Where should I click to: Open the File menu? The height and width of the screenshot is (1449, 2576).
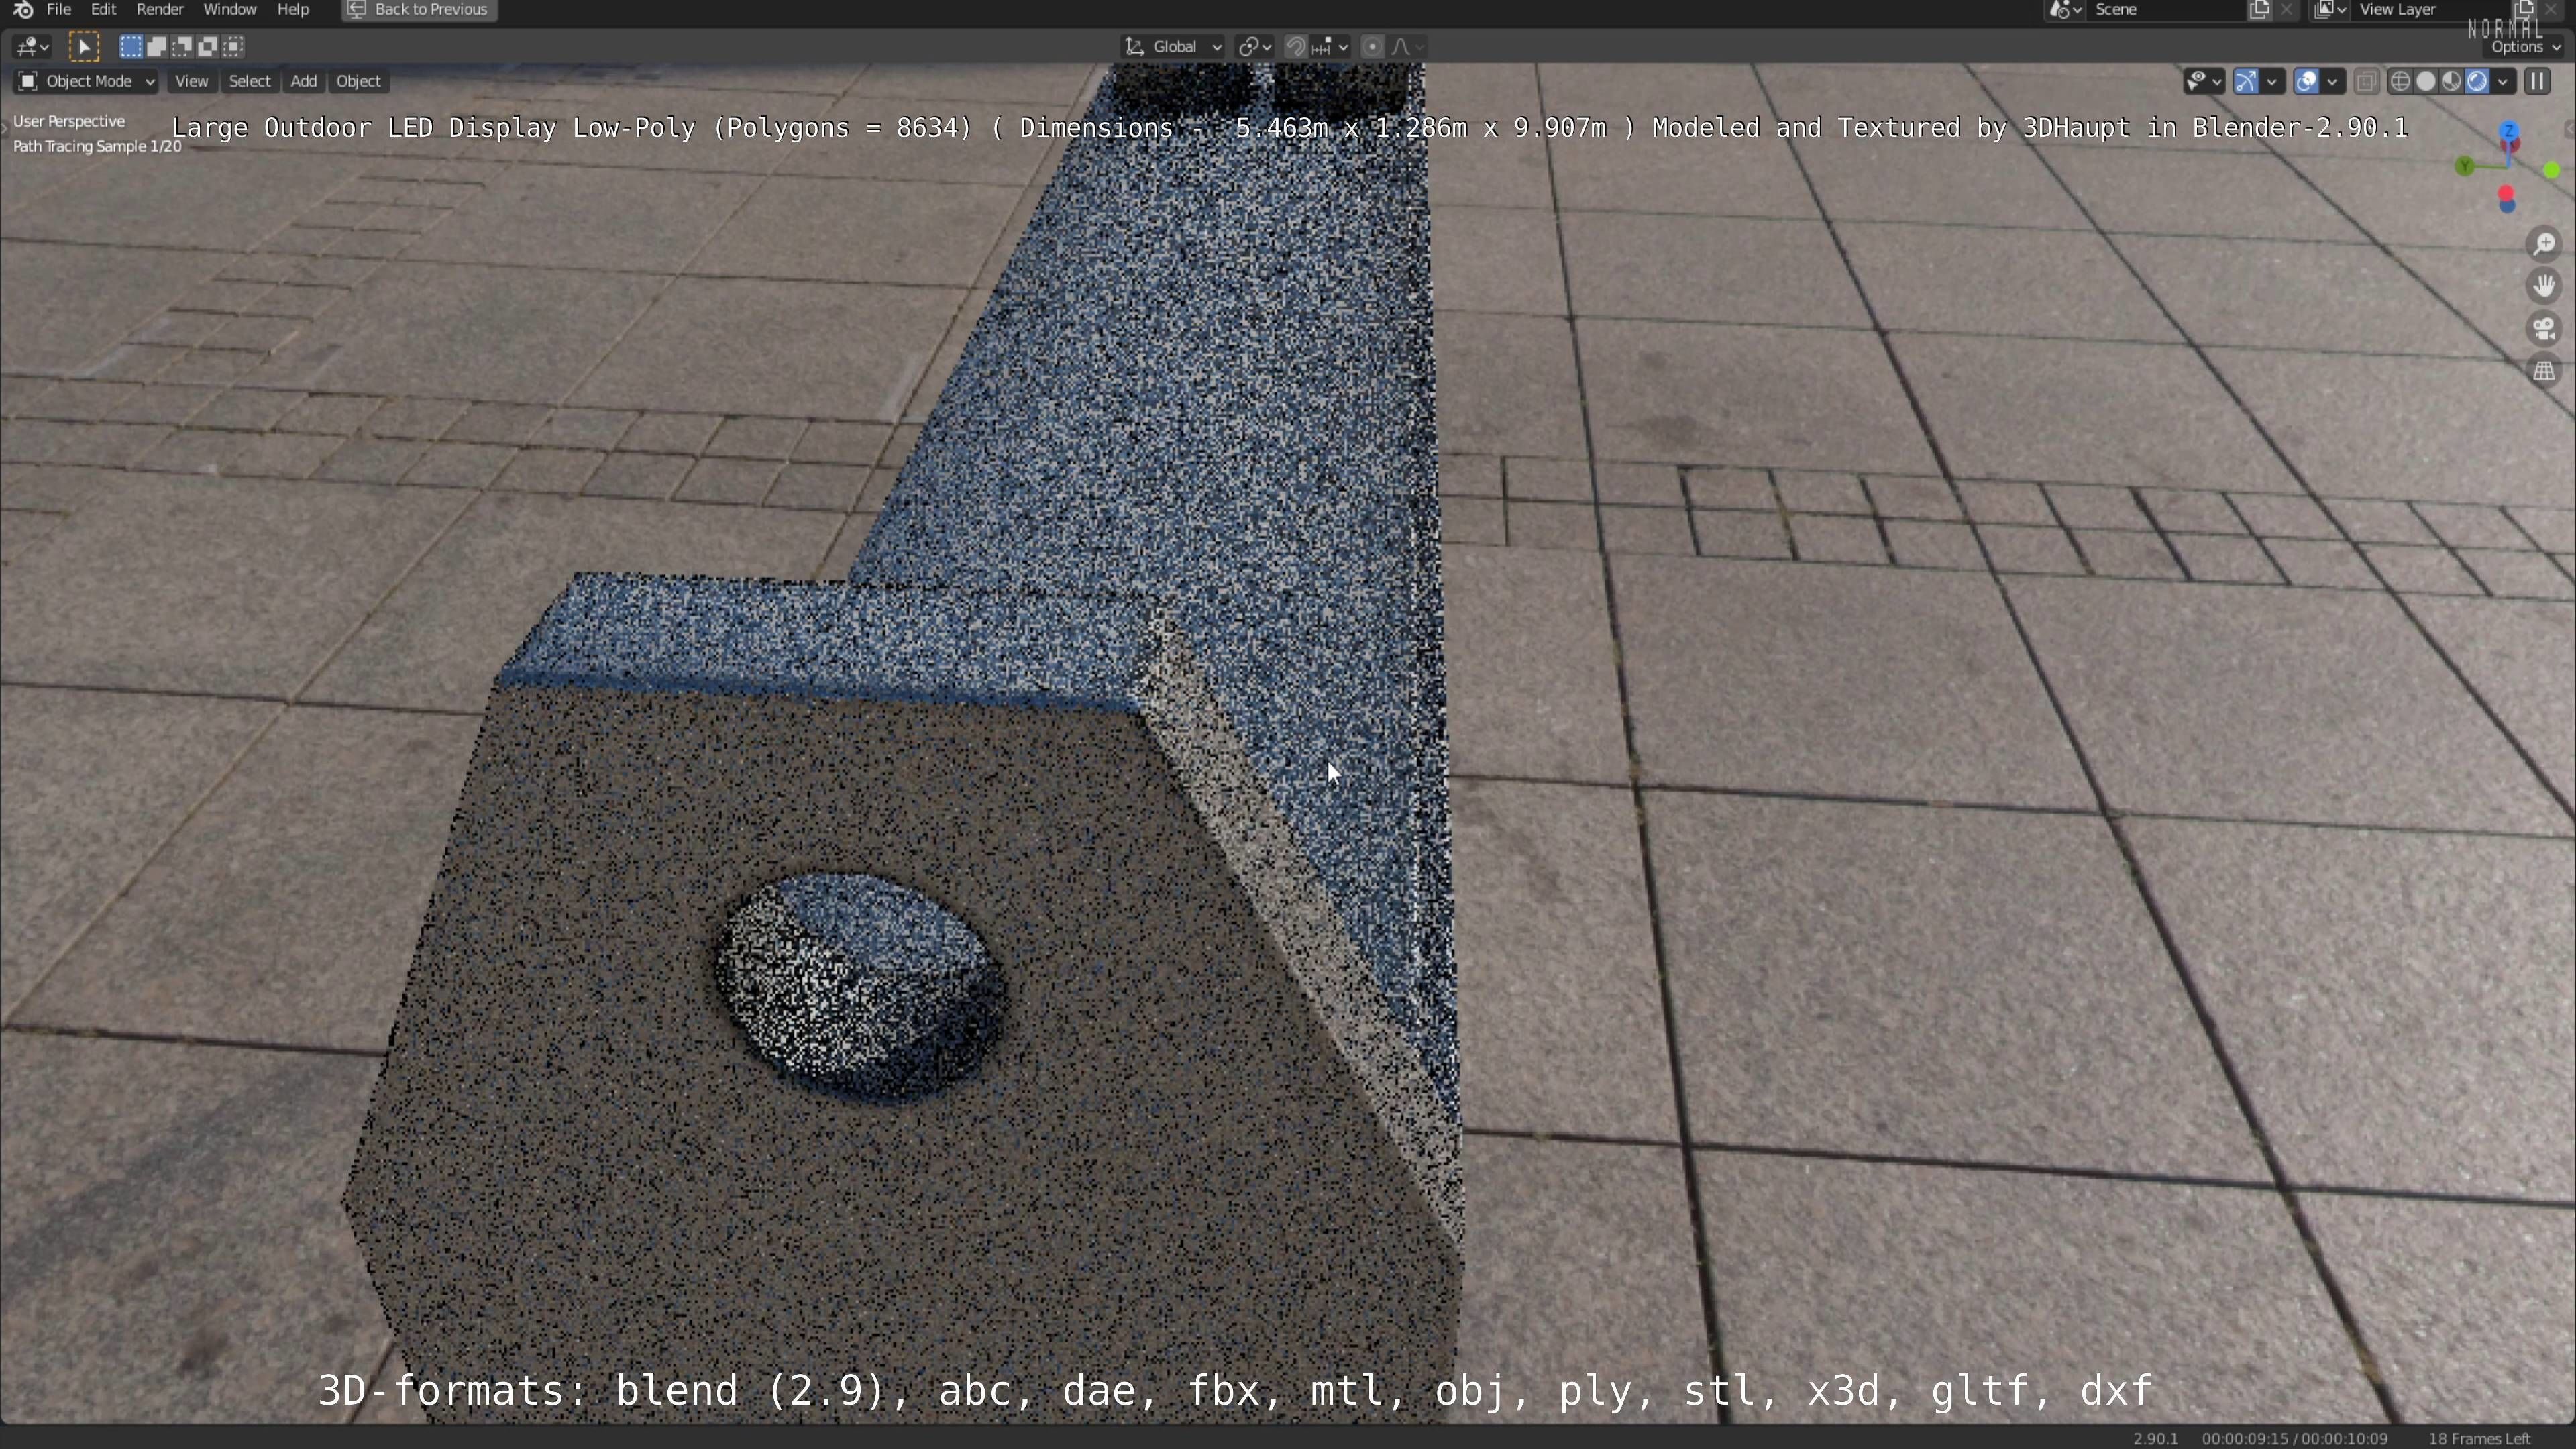[x=59, y=10]
